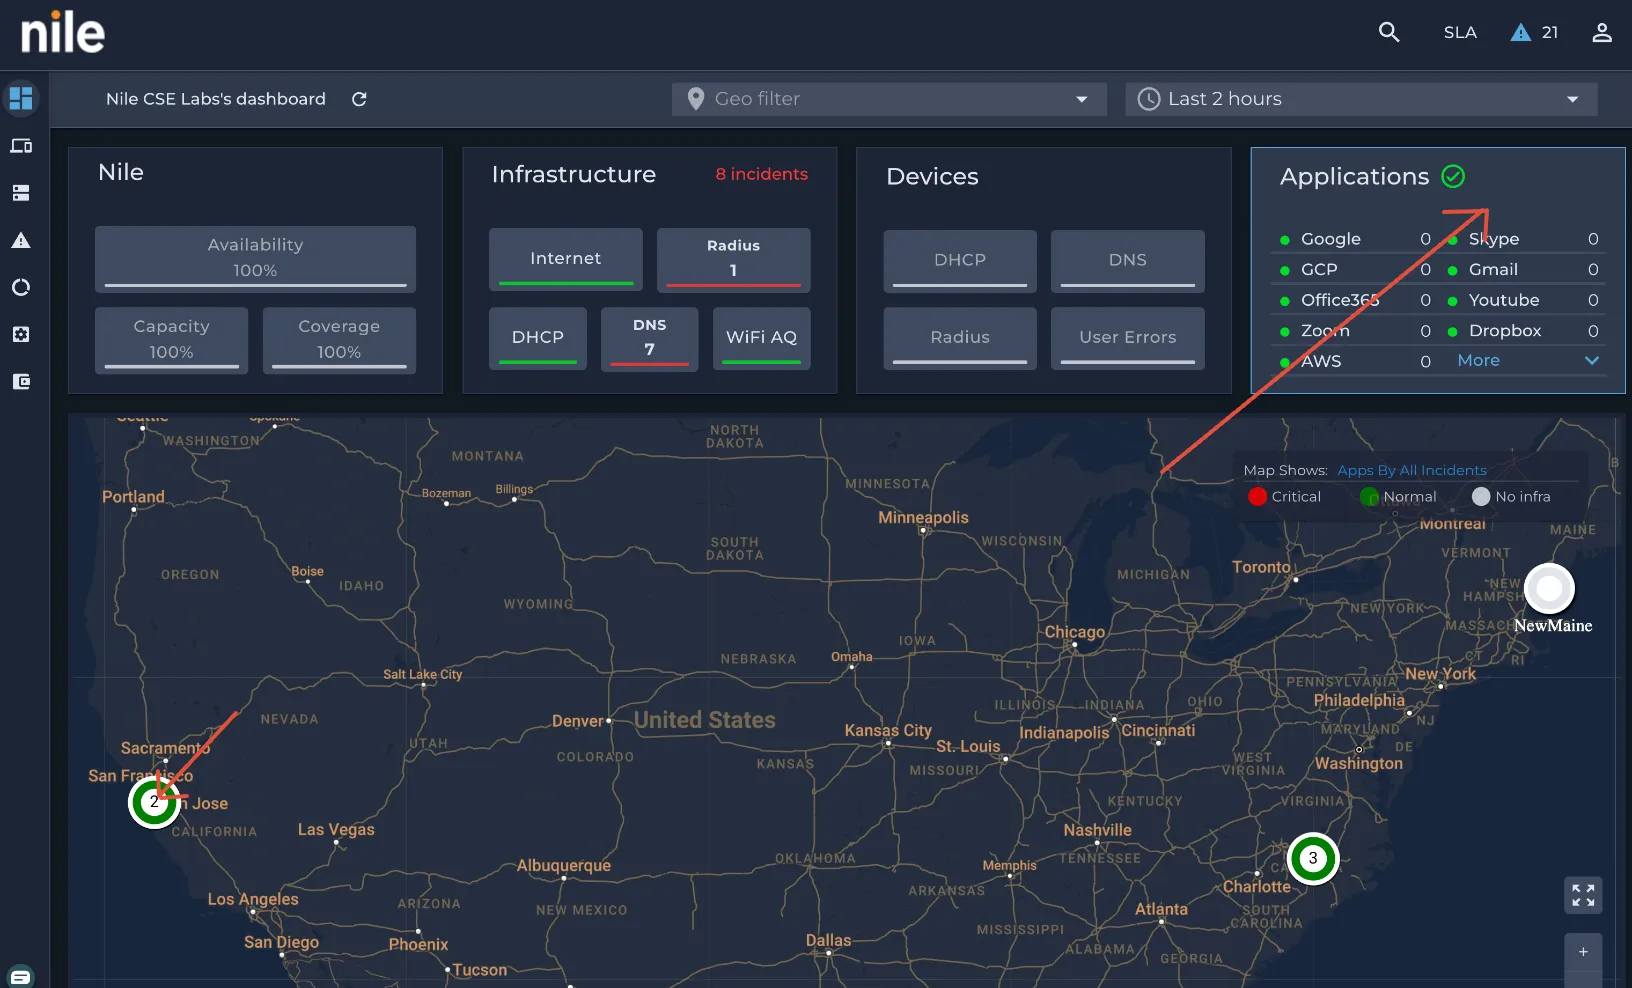Open the settings gear icon in the sidebar
The height and width of the screenshot is (988, 1632).
[x=21, y=334]
